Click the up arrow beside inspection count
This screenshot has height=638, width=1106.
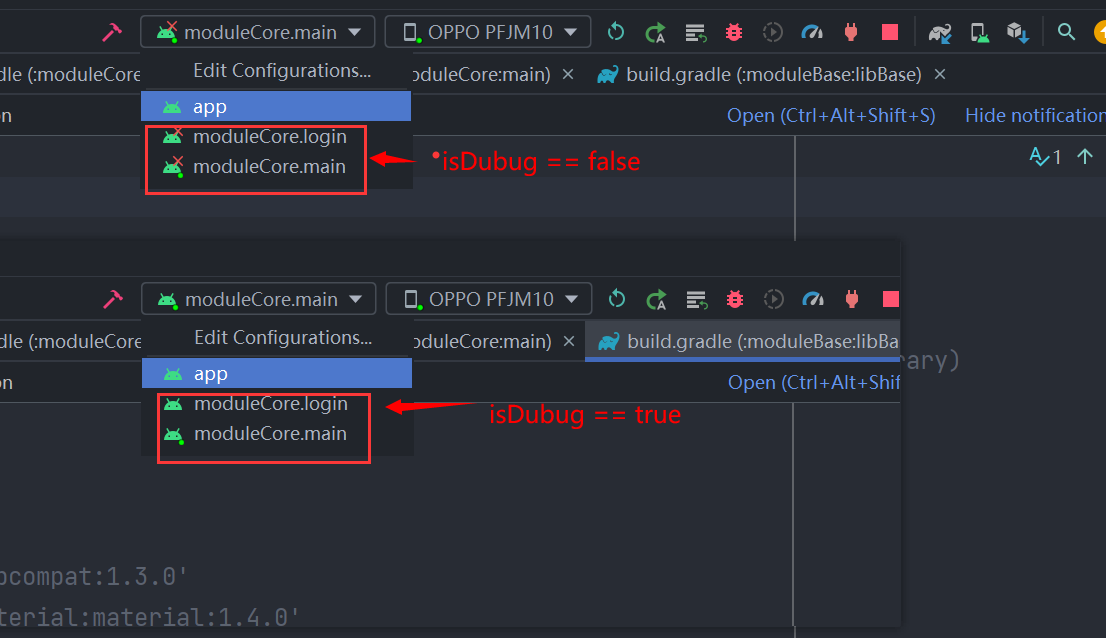coord(1085,157)
